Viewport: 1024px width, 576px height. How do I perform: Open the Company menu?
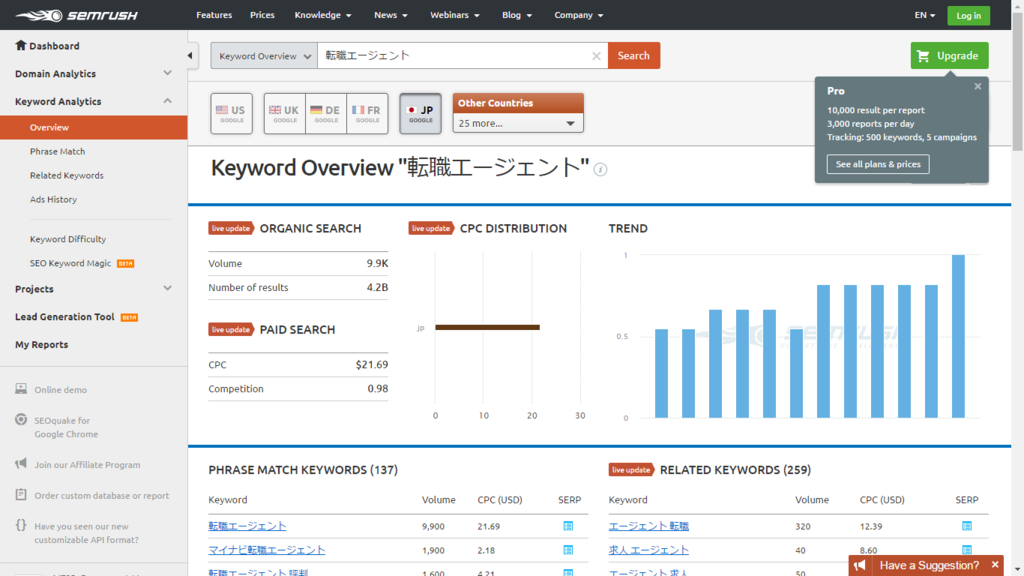pos(579,15)
